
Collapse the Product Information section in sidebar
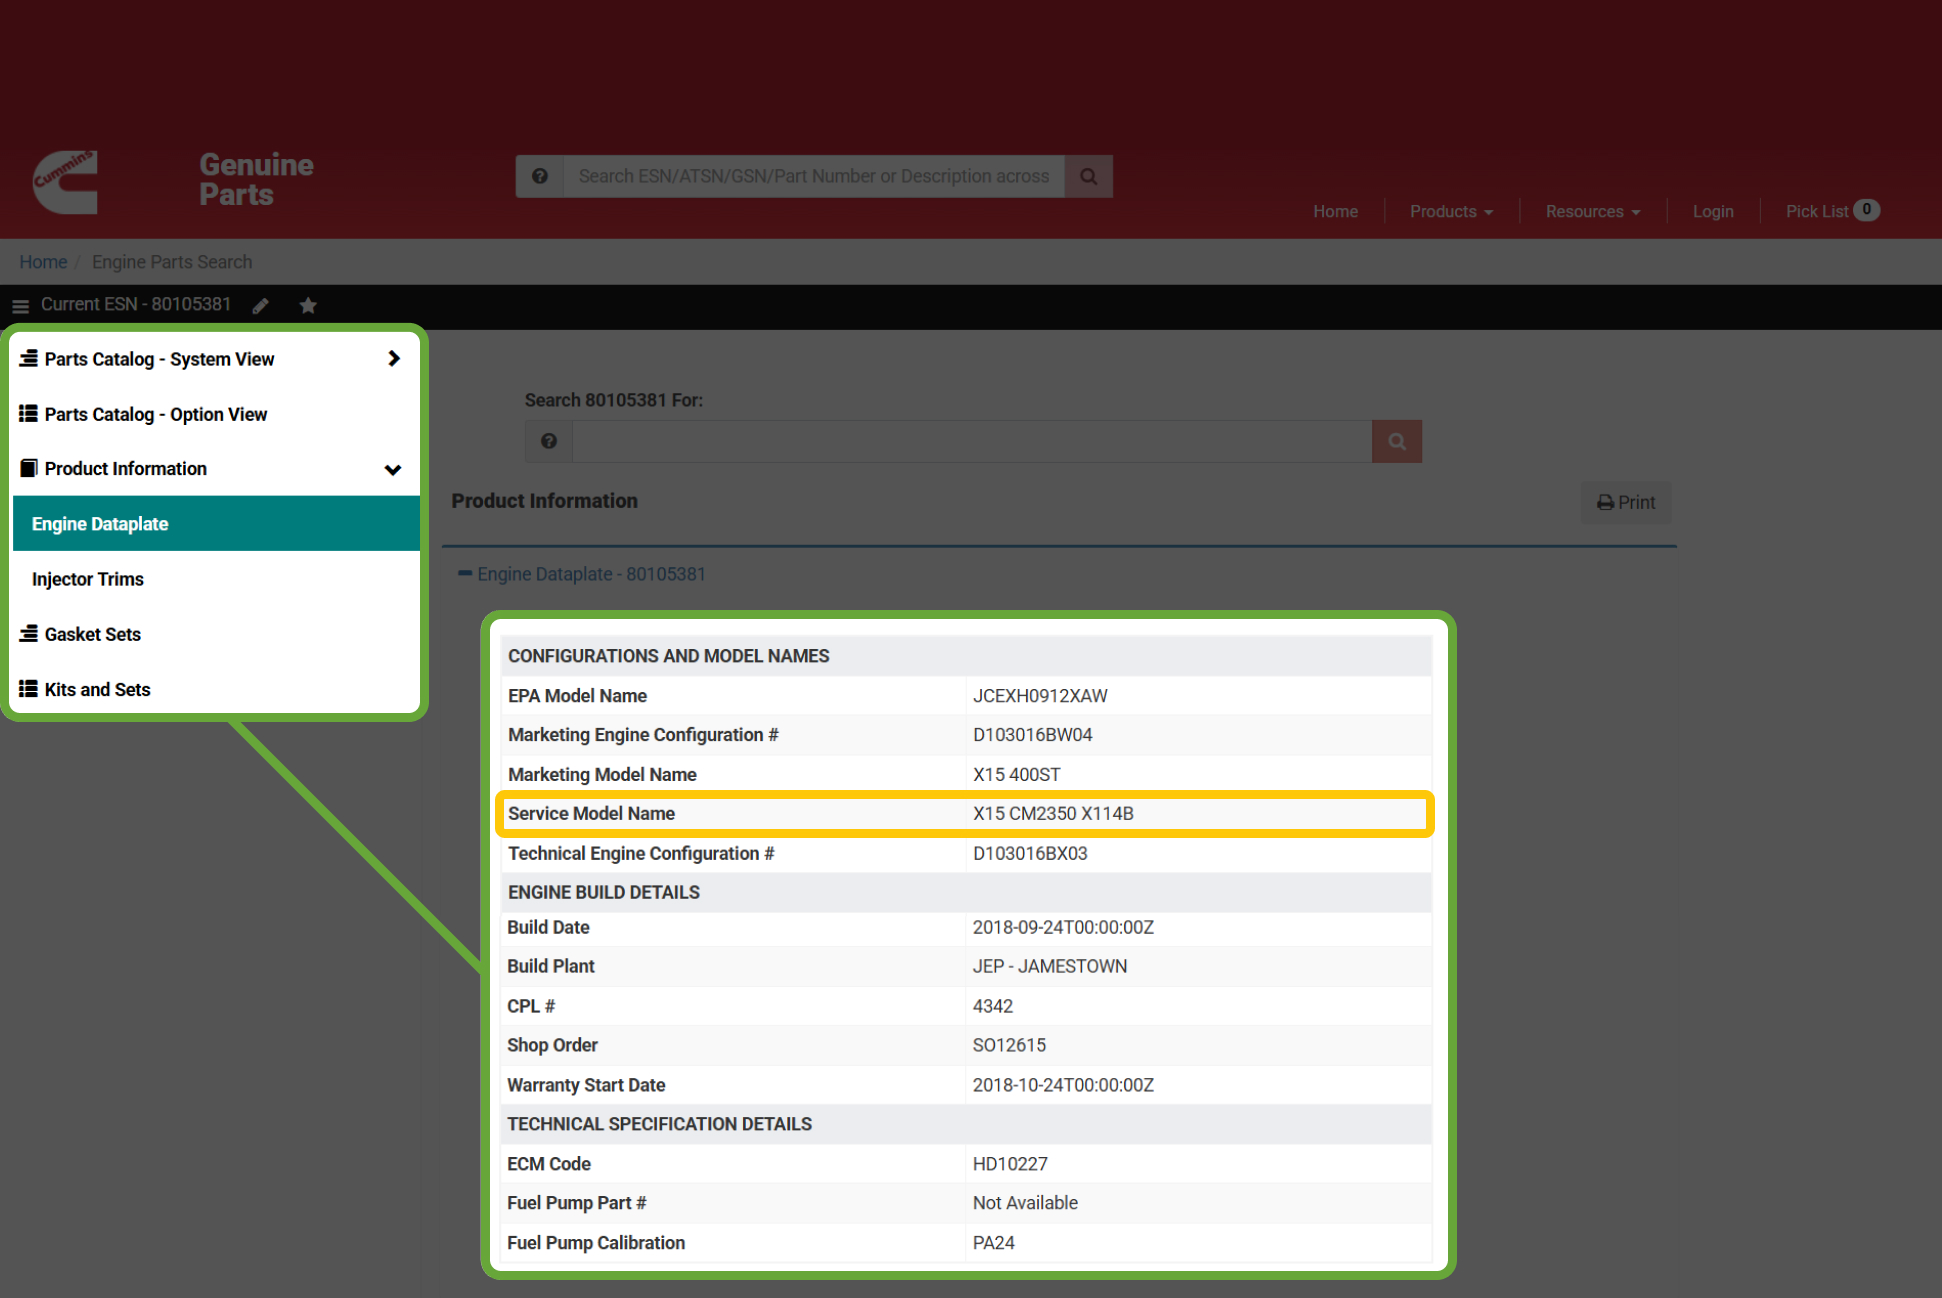tap(393, 469)
